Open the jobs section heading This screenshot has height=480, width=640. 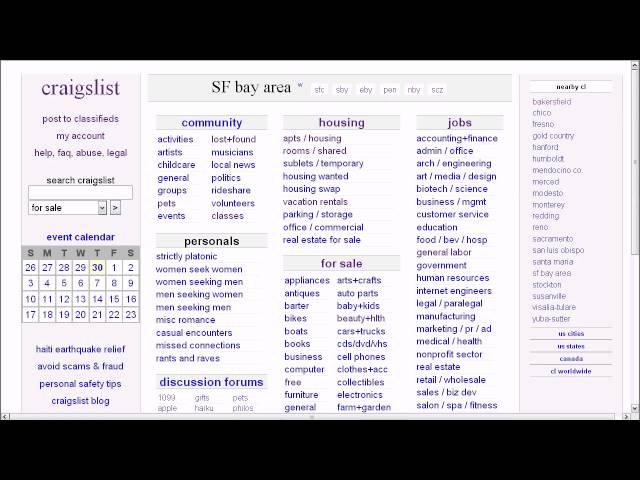460,122
